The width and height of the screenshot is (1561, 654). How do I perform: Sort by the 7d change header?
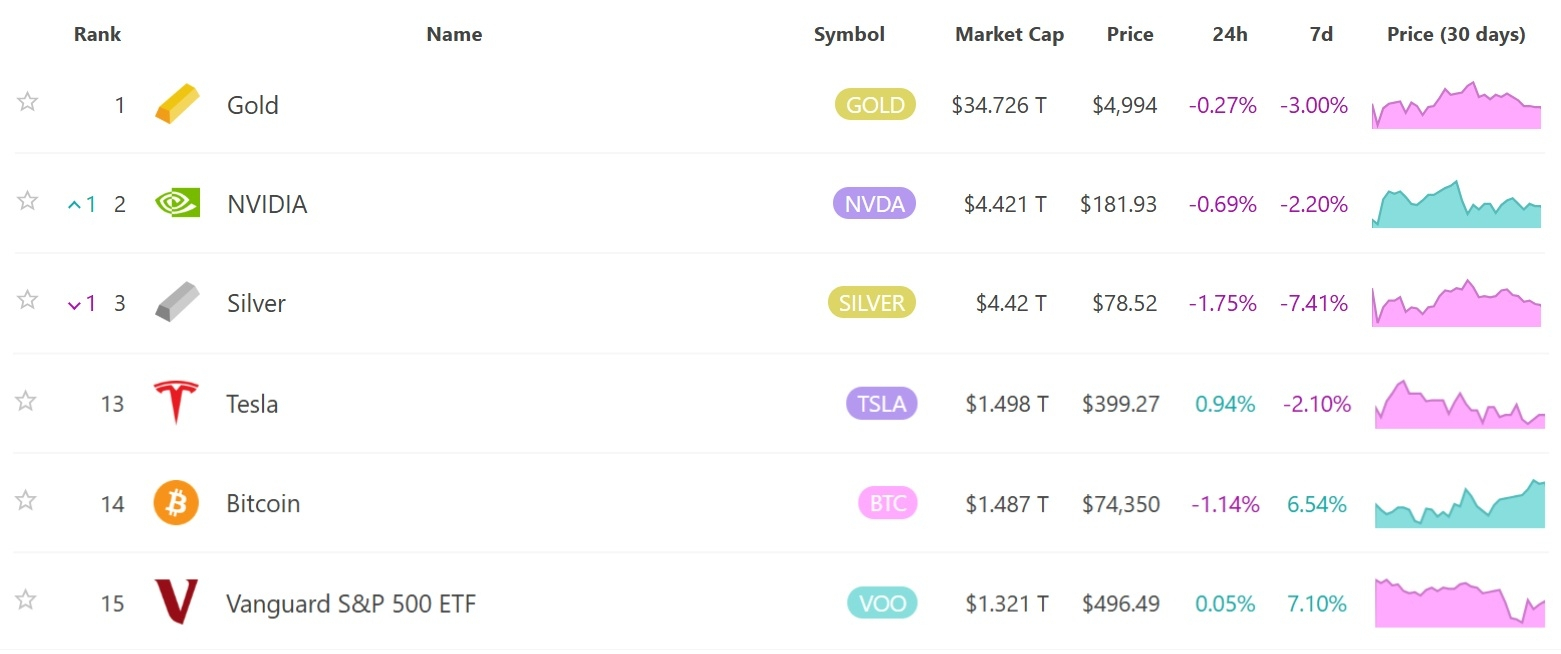click(x=1321, y=34)
